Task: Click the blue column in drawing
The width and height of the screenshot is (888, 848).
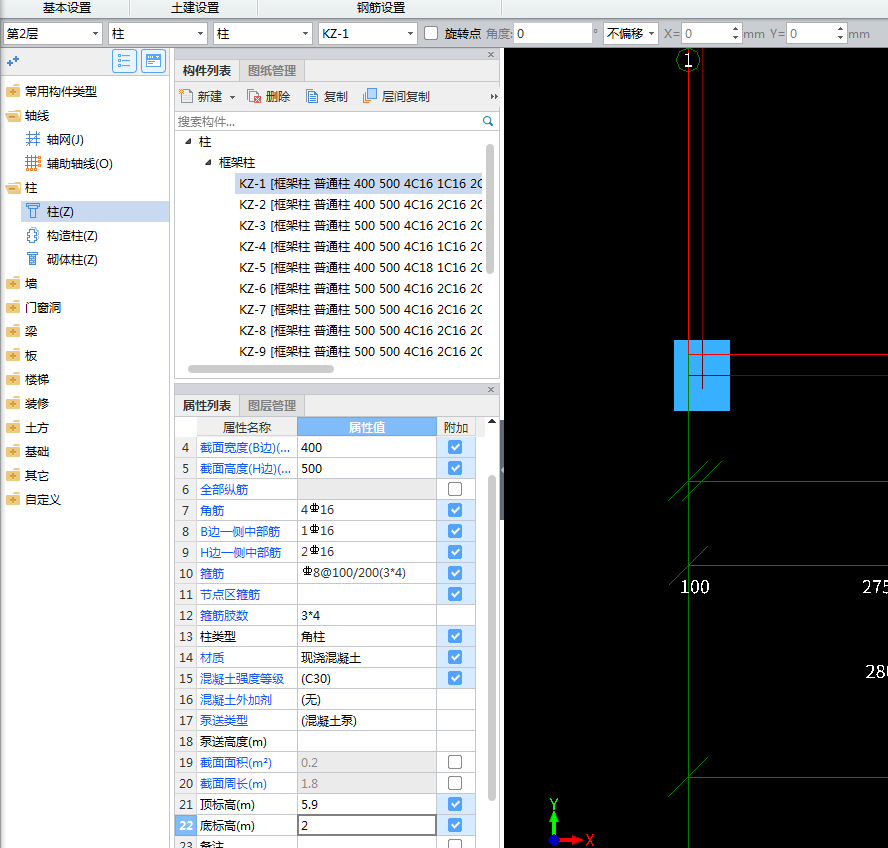Action: (x=702, y=375)
